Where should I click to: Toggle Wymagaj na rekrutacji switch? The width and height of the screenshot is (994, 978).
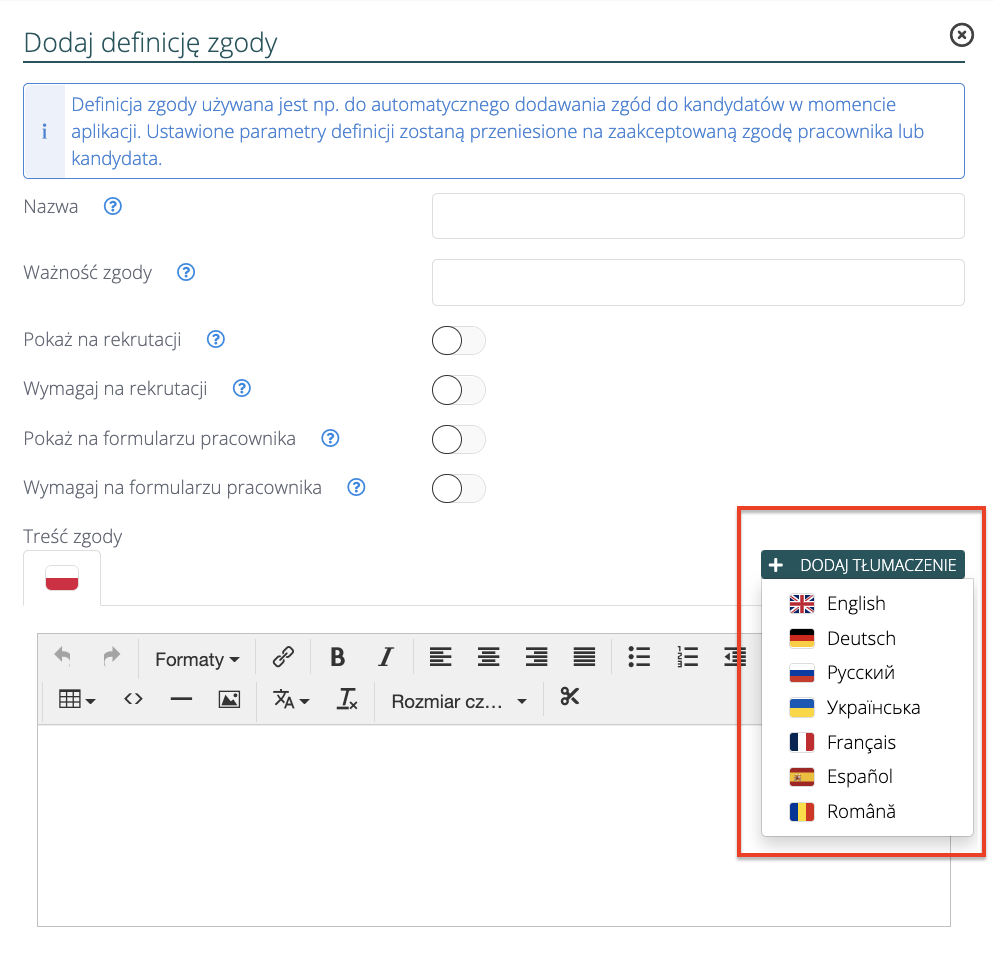[x=458, y=390]
